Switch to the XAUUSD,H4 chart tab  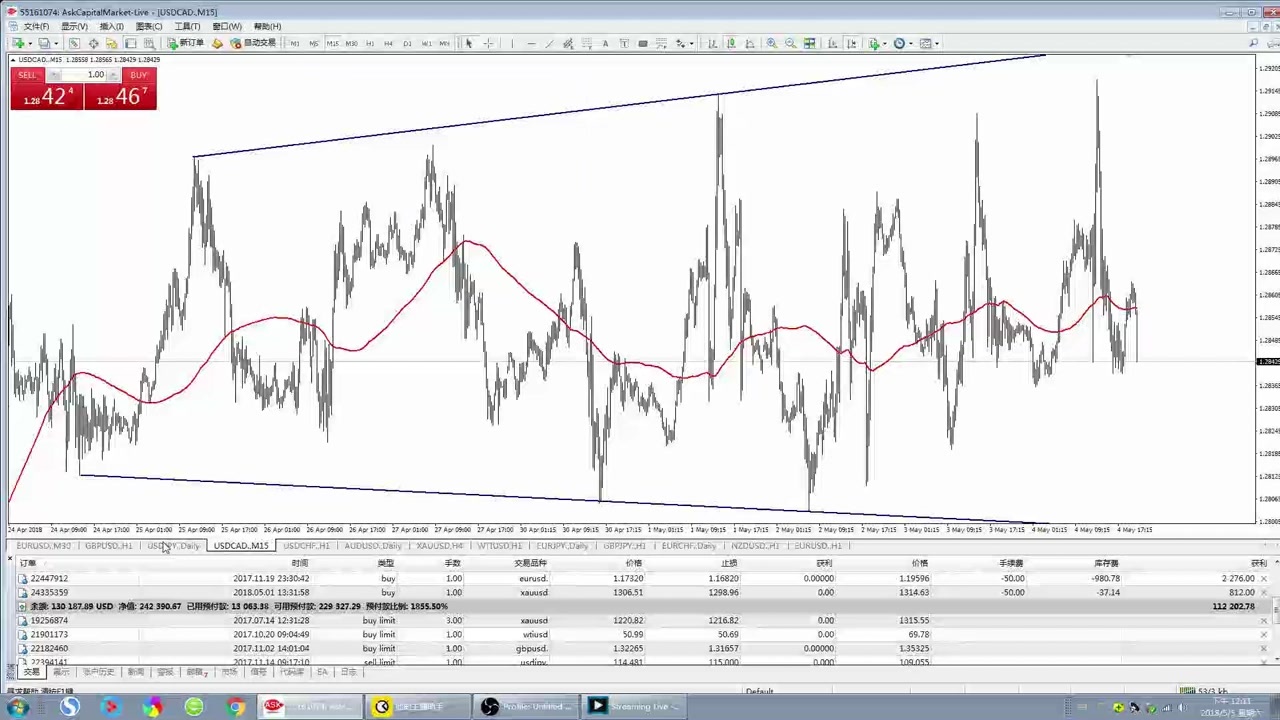click(x=439, y=546)
